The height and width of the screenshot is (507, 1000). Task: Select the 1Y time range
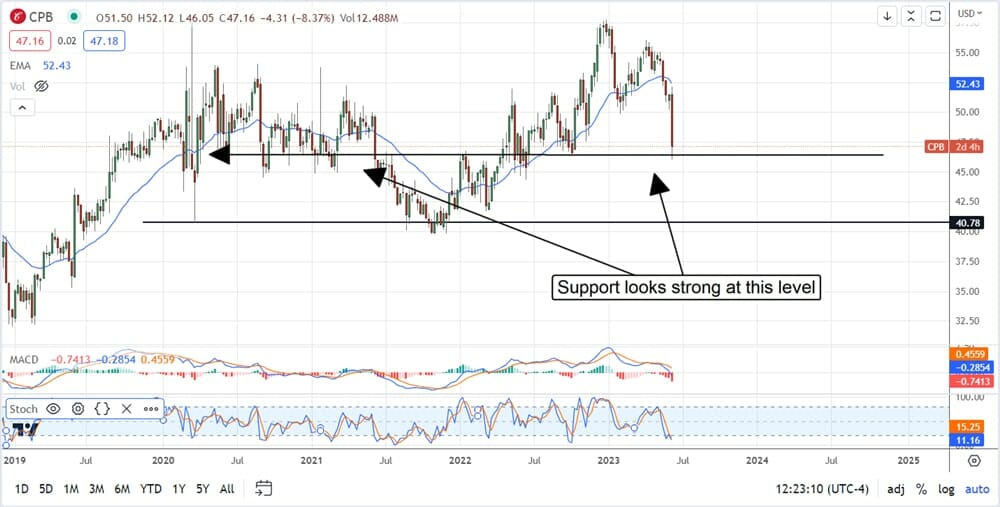pos(178,489)
